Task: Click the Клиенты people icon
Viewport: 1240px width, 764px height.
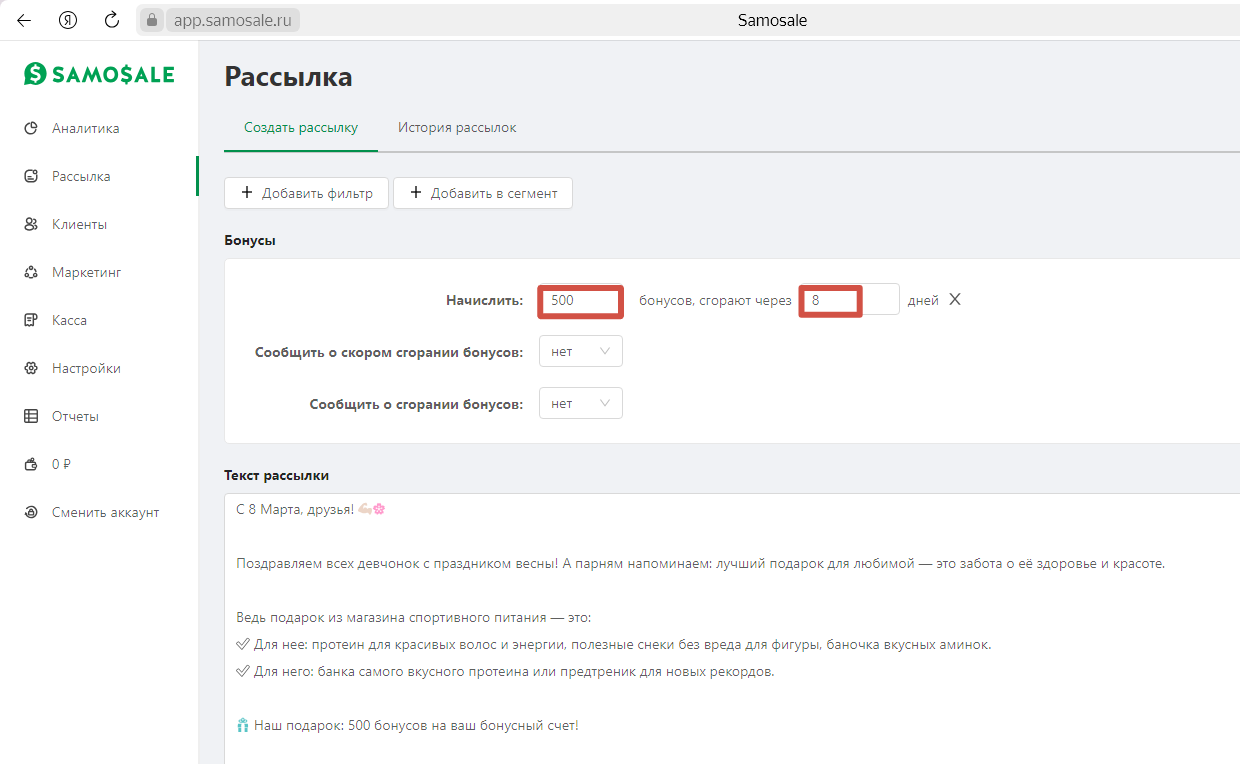Action: 31,224
